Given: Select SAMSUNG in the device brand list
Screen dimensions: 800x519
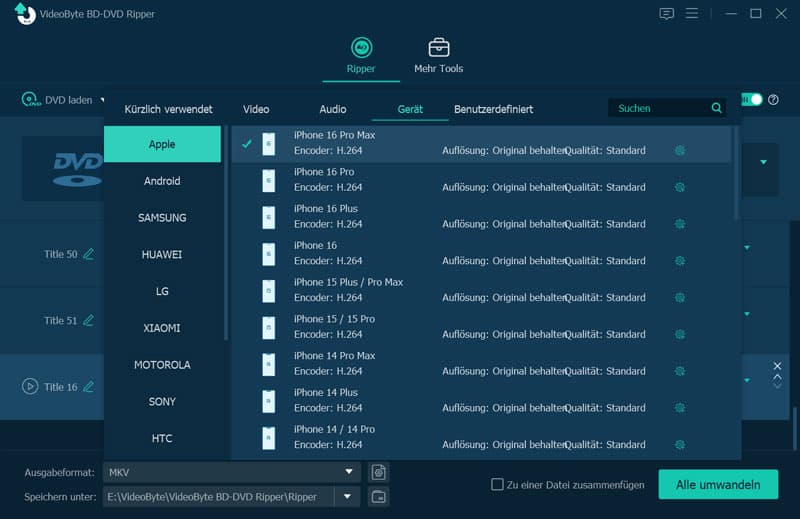Looking at the screenshot, I should coord(162,218).
